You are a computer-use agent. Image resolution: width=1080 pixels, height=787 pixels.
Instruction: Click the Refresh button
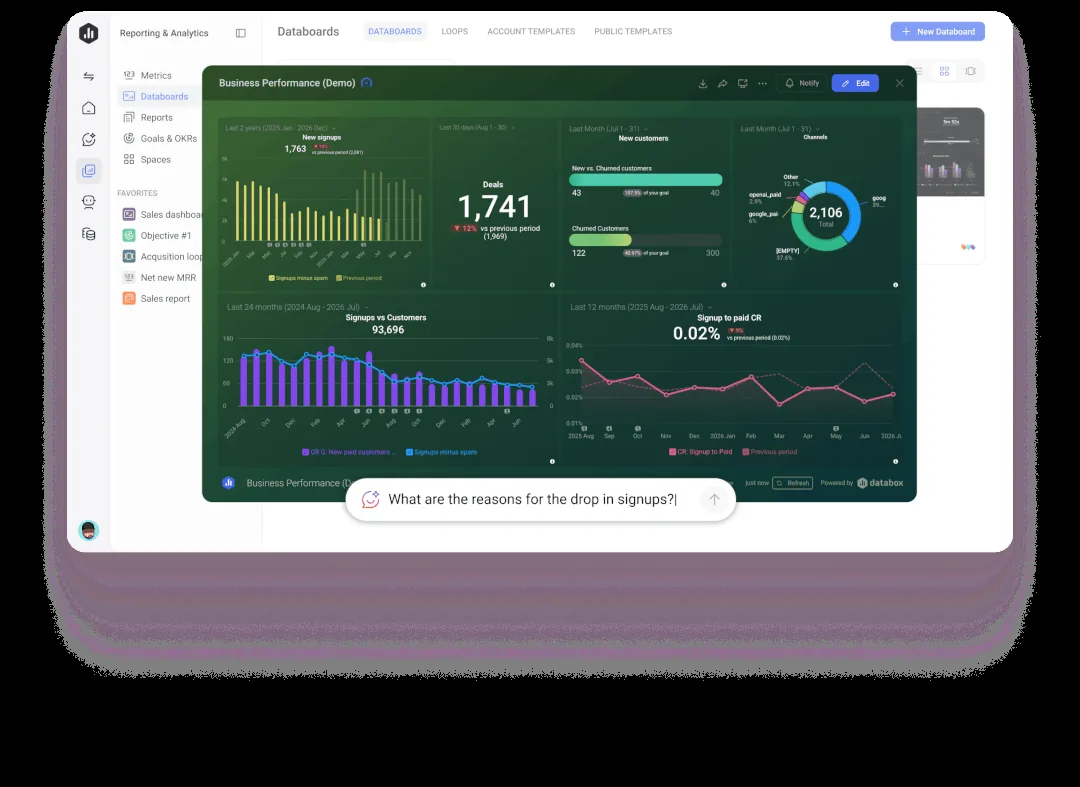click(793, 483)
